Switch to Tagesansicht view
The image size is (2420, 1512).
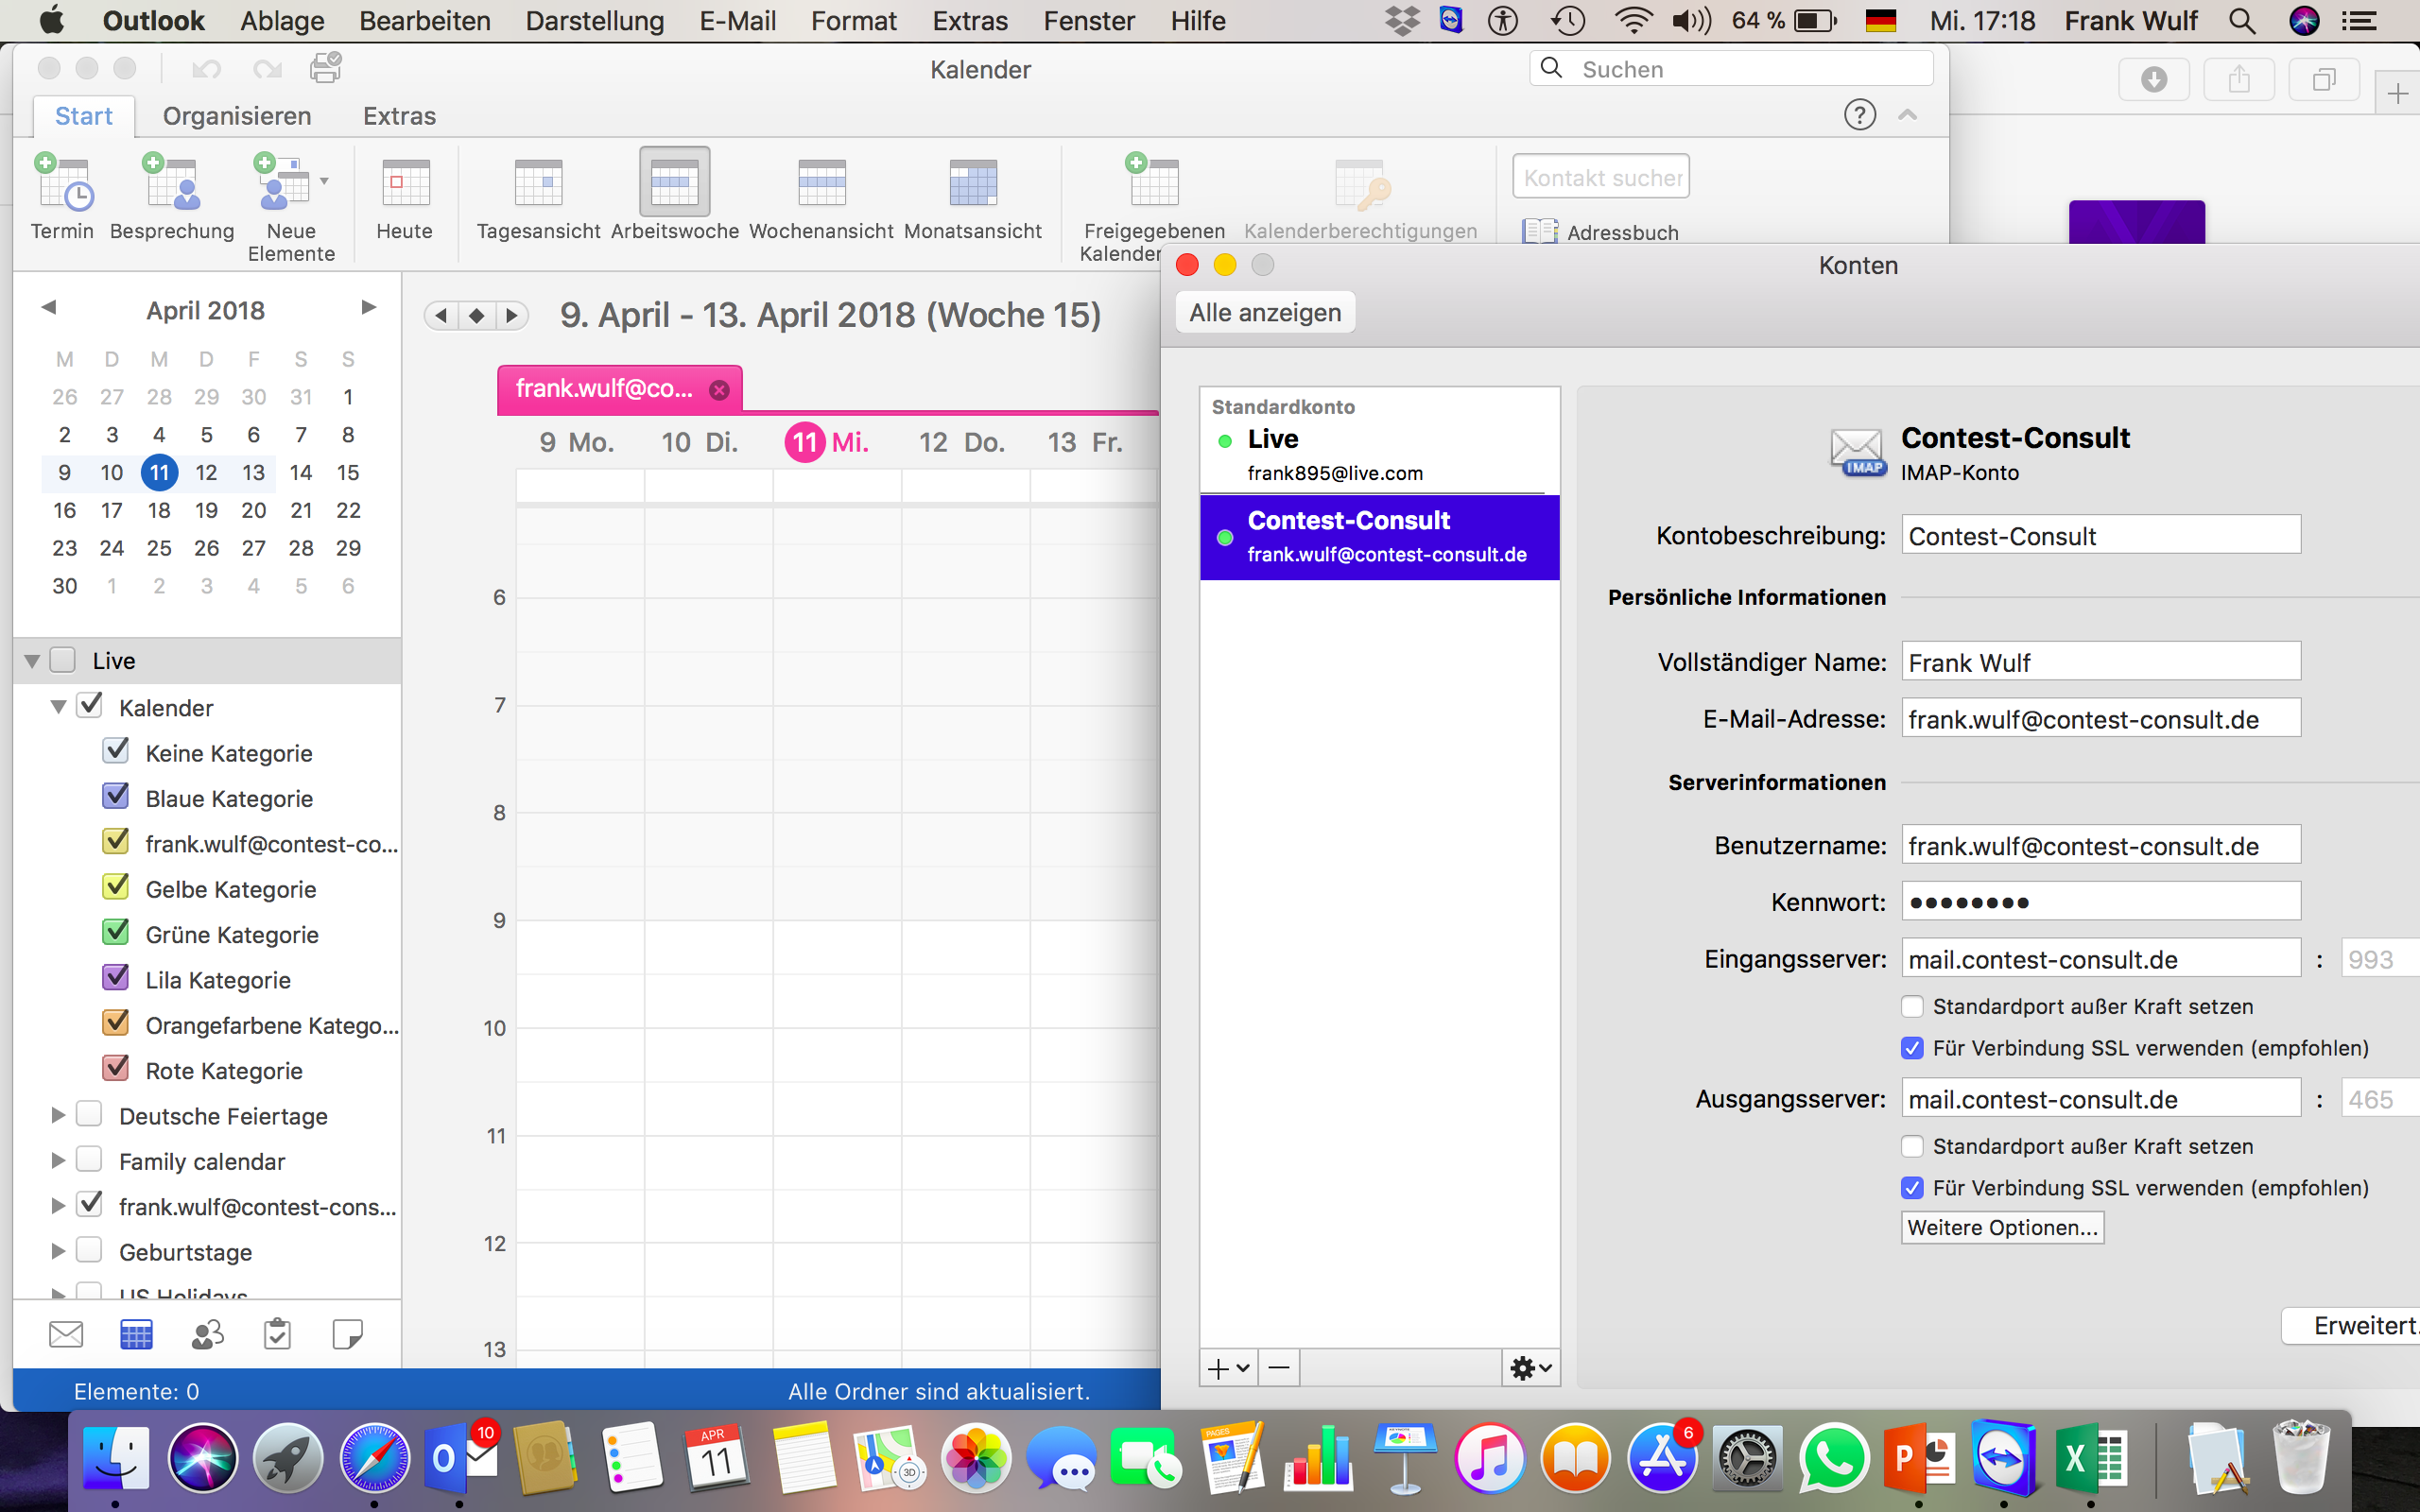click(538, 197)
